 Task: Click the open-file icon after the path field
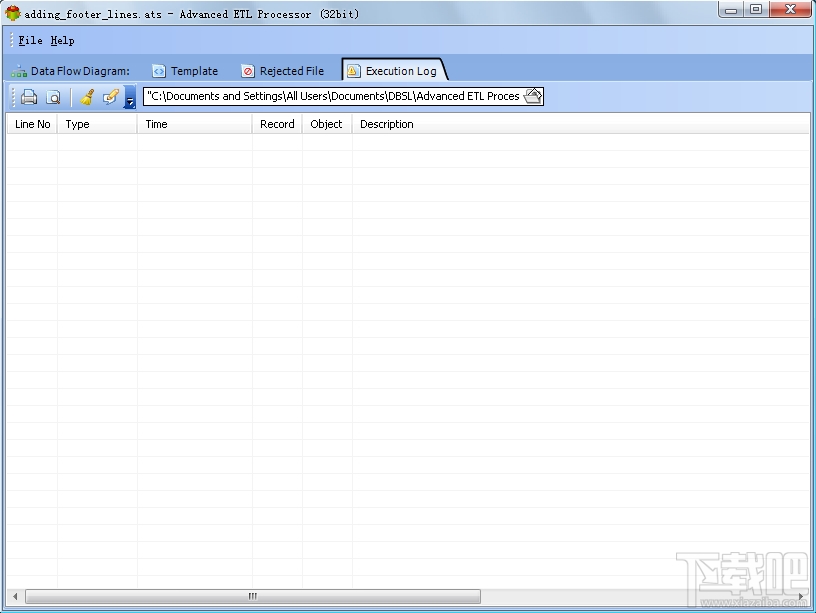point(532,95)
